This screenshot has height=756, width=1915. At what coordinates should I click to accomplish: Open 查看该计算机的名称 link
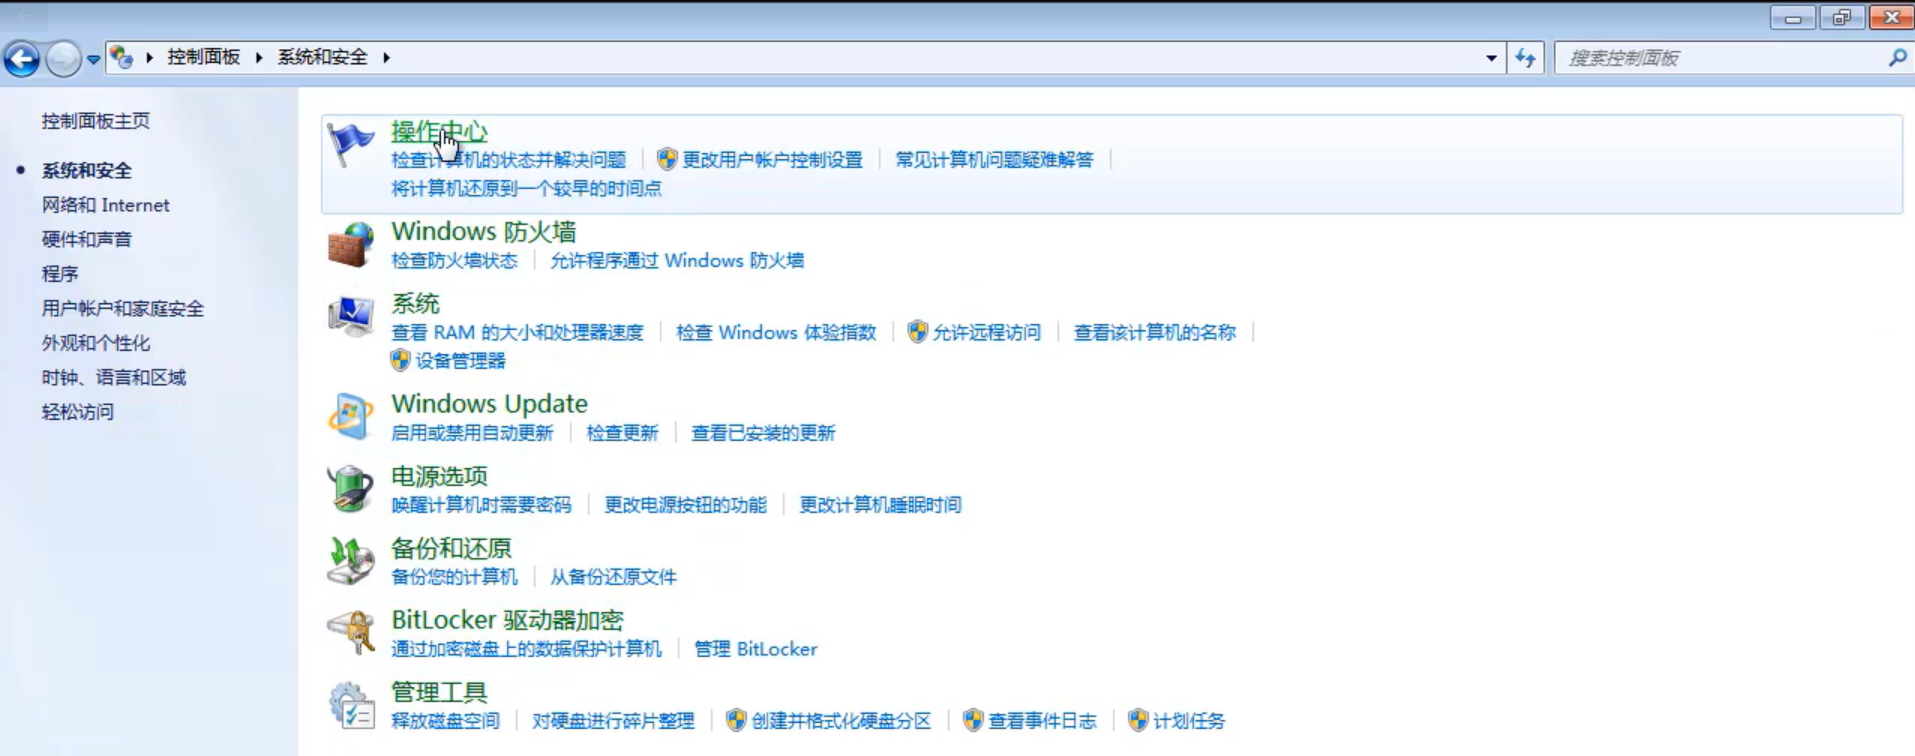coord(1155,332)
